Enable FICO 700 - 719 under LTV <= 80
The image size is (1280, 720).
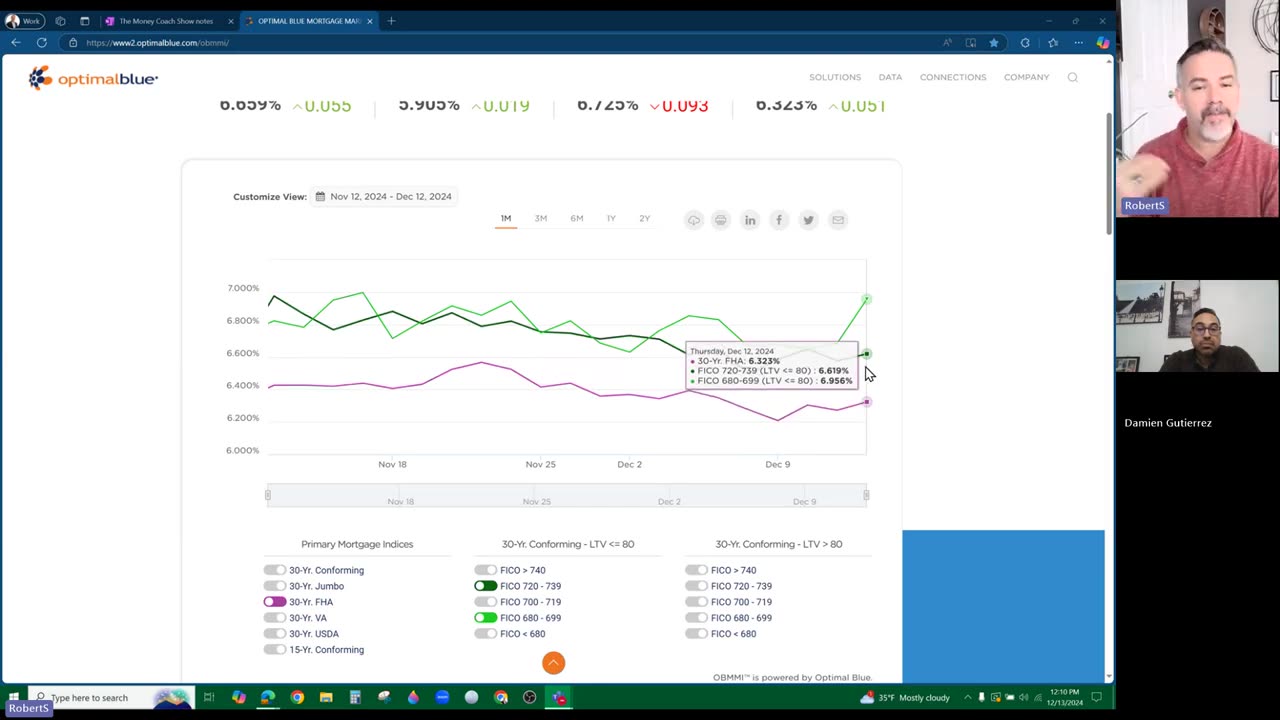[485, 602]
